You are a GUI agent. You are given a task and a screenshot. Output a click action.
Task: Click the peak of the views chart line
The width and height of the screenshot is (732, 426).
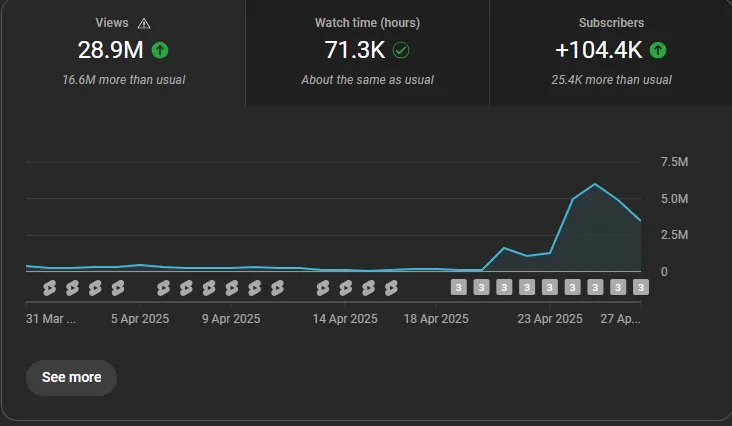[x=595, y=184]
